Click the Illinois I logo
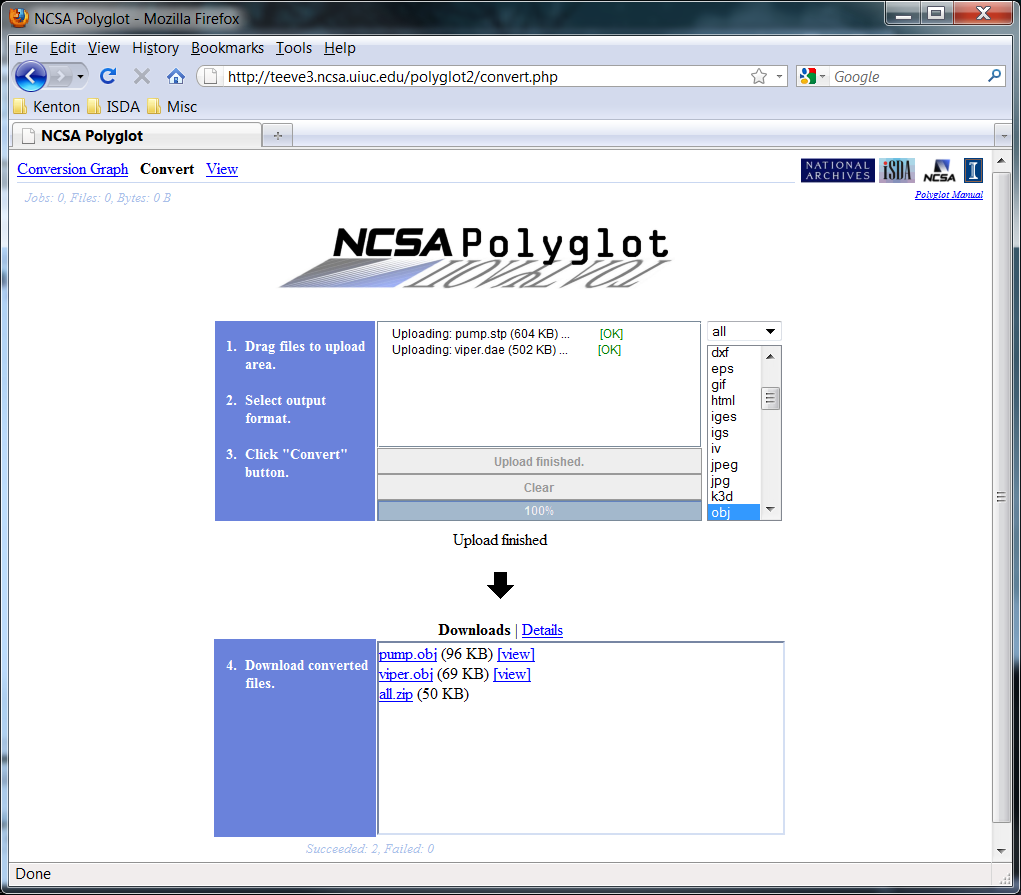The image size is (1021, 895). (973, 171)
